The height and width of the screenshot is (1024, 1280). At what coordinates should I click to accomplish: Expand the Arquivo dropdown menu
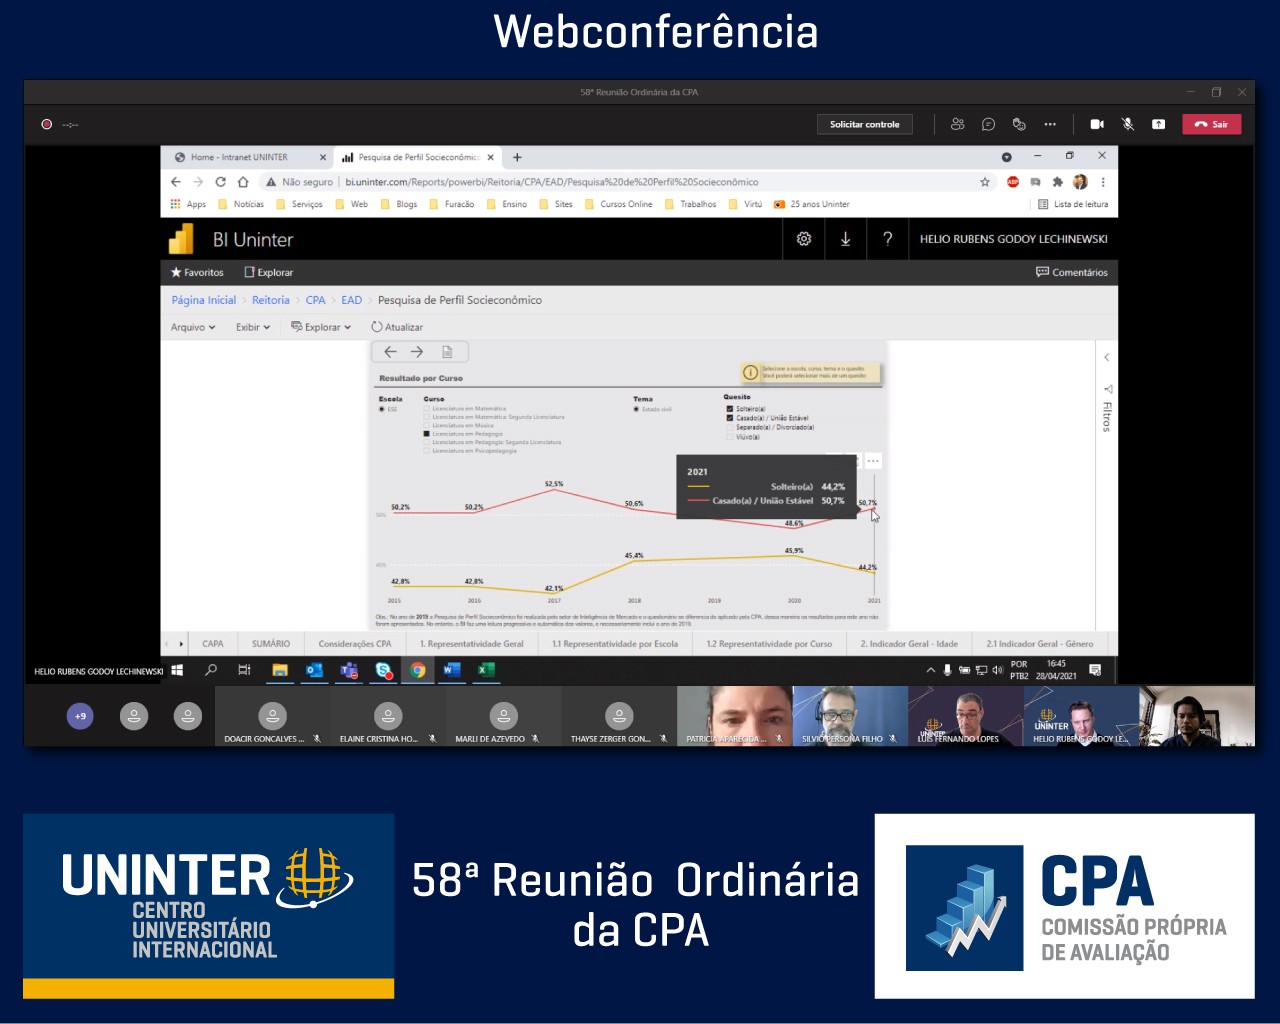pos(192,327)
